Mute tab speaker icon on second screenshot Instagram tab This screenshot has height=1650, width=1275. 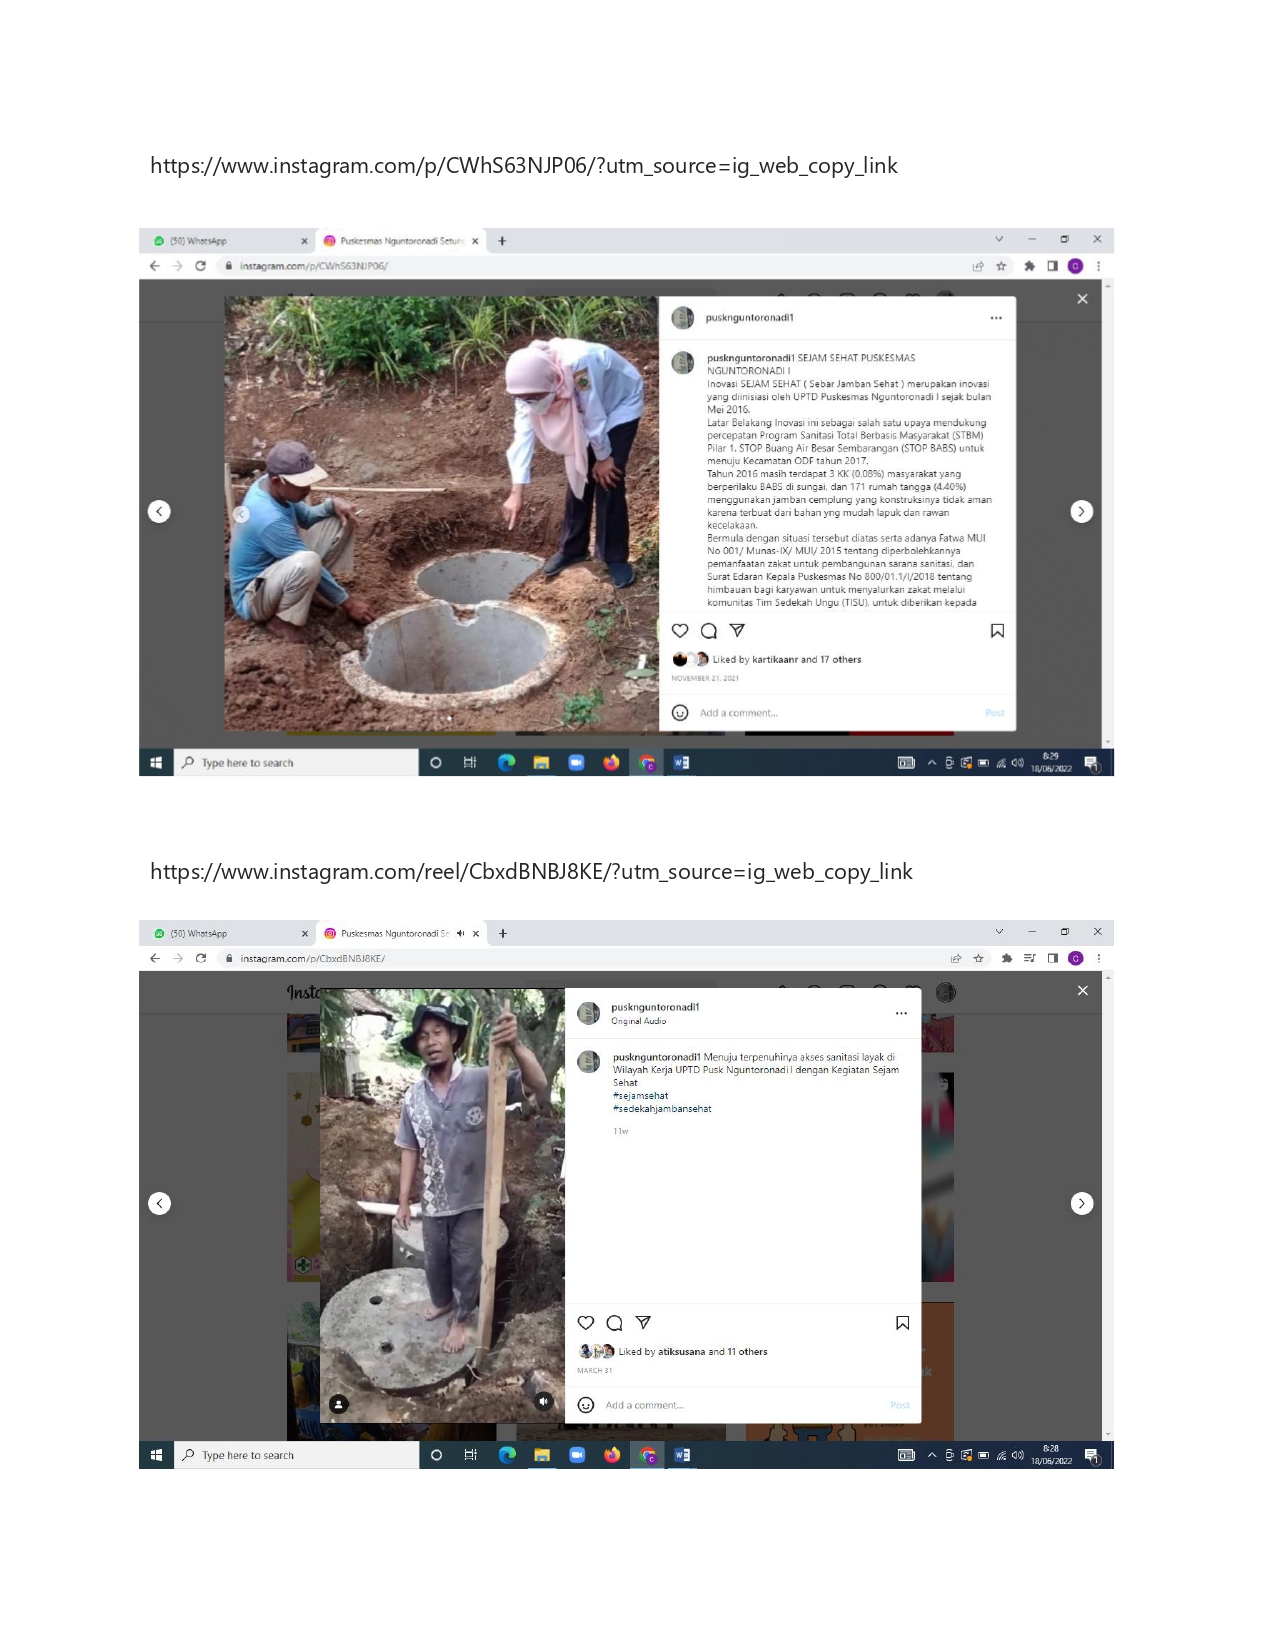pyautogui.click(x=460, y=933)
